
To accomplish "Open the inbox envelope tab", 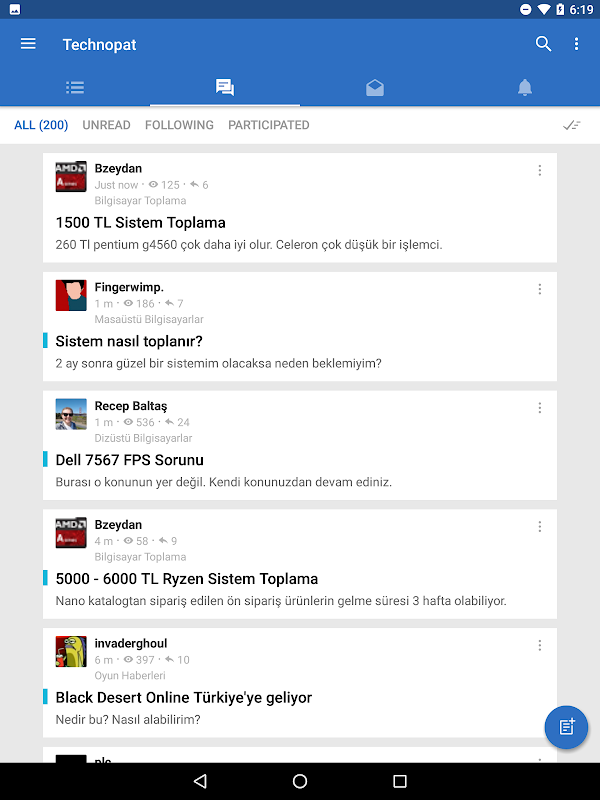I will click(375, 88).
